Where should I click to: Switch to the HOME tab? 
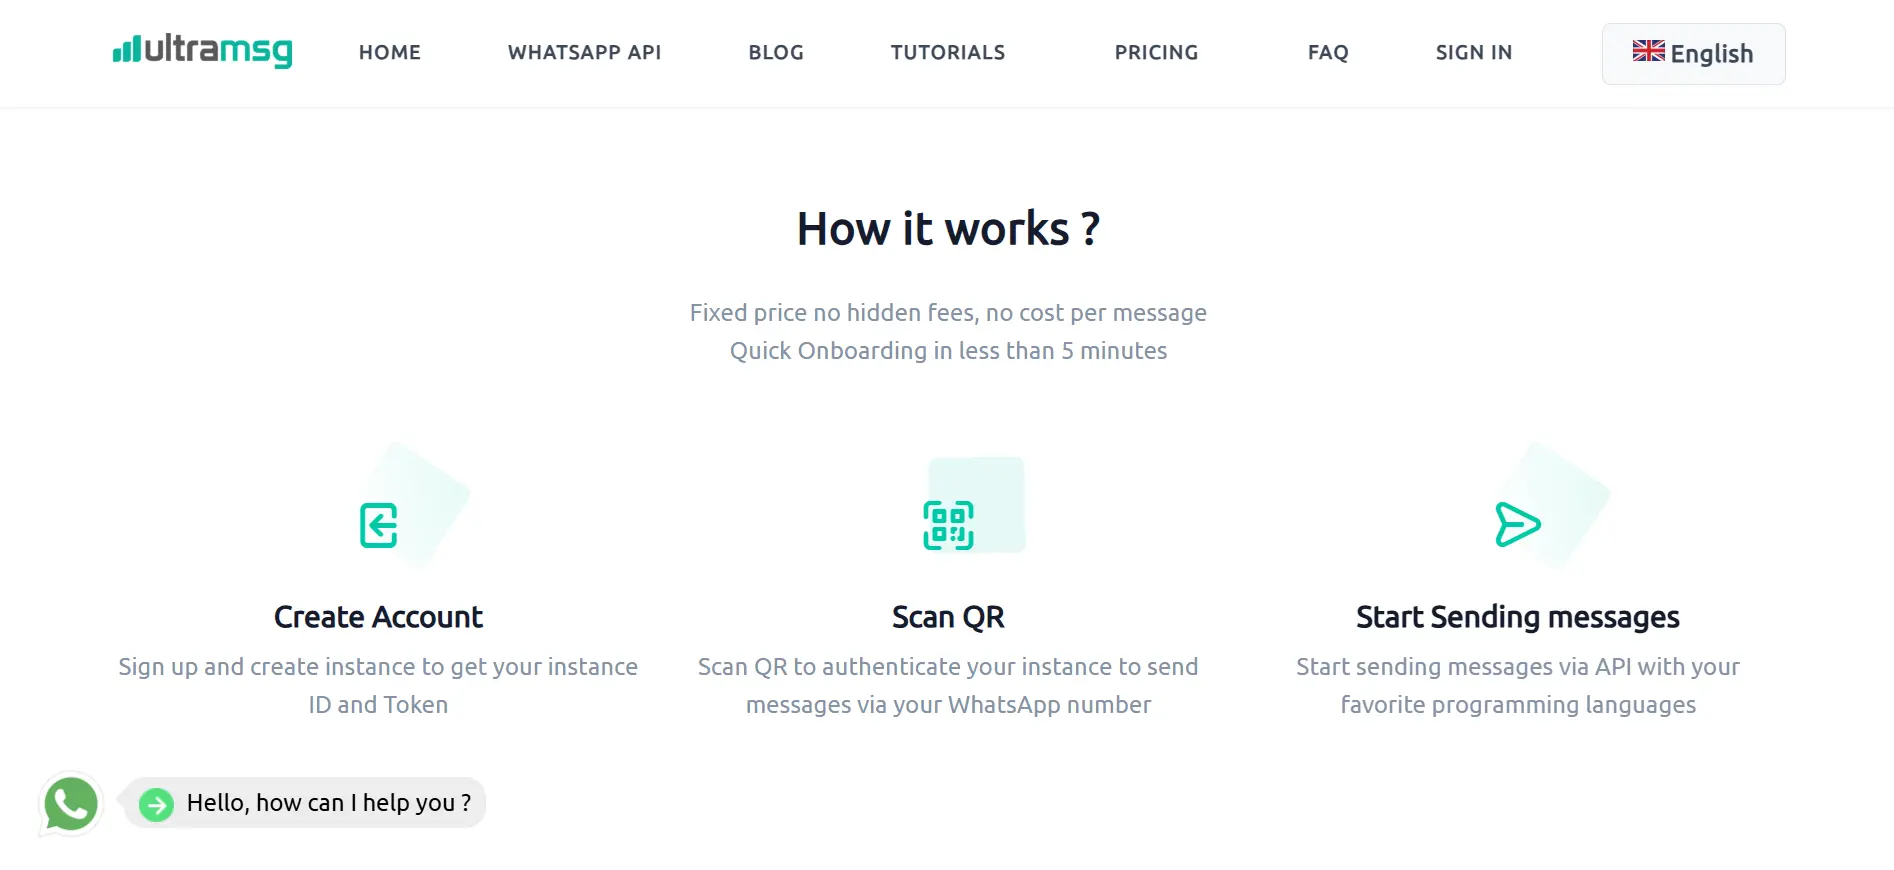pyautogui.click(x=389, y=52)
